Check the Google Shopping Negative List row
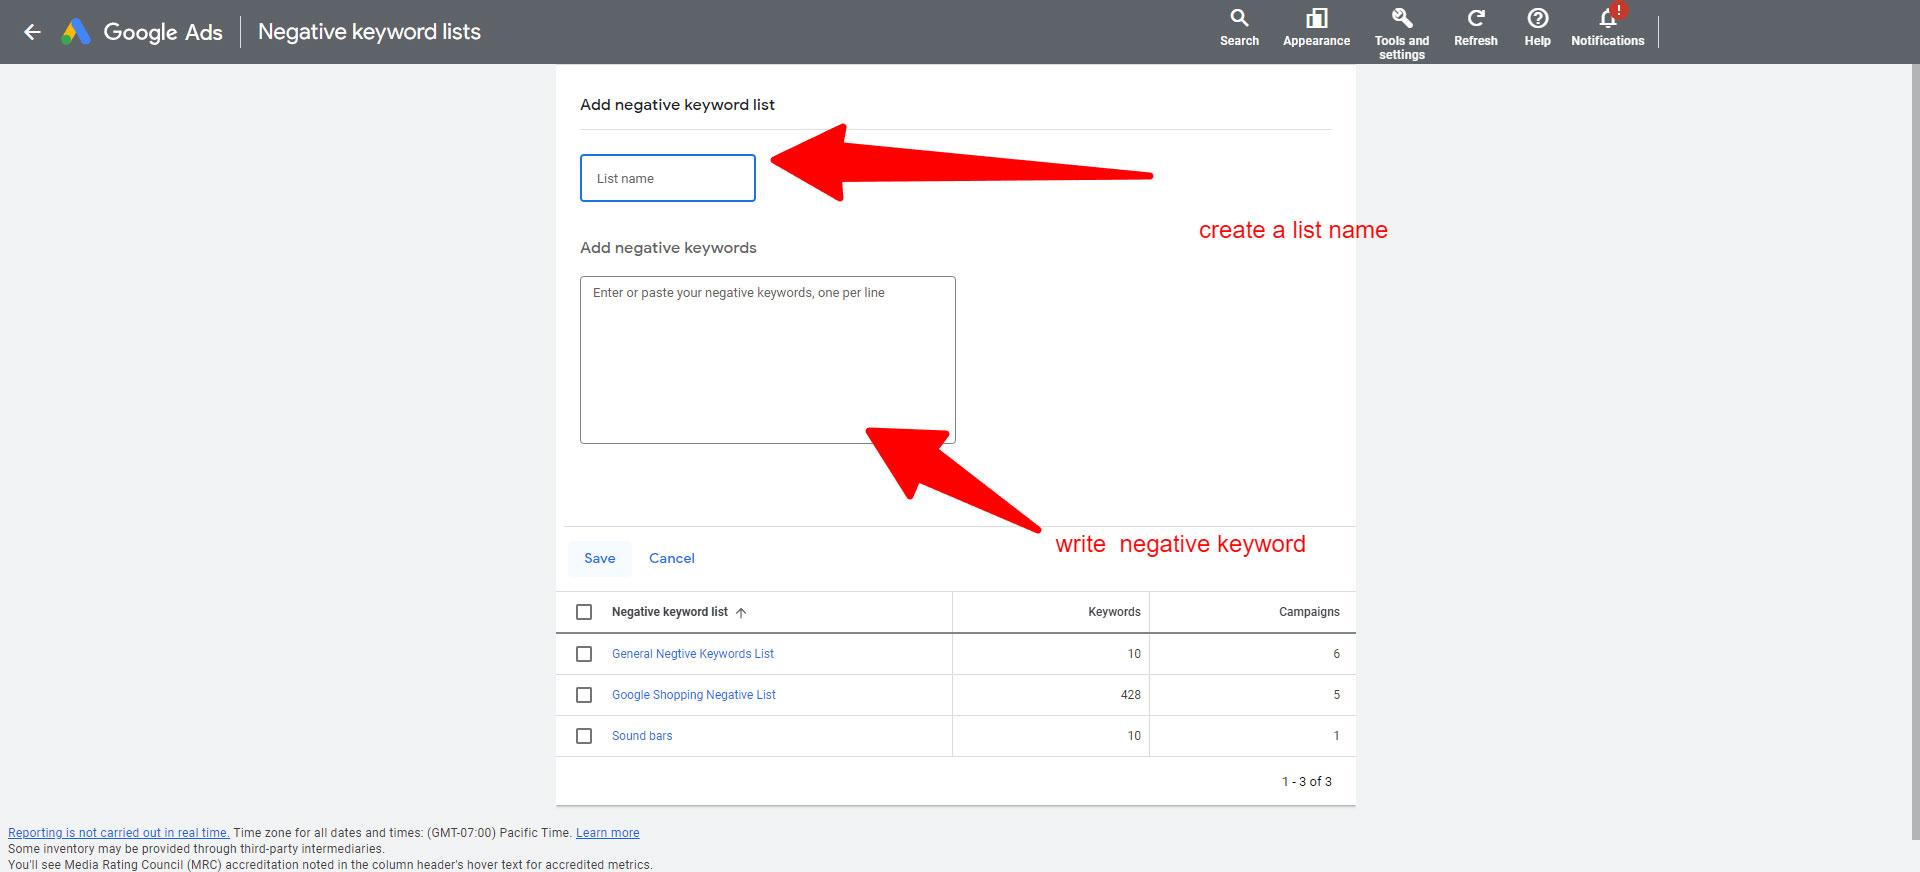 [584, 695]
